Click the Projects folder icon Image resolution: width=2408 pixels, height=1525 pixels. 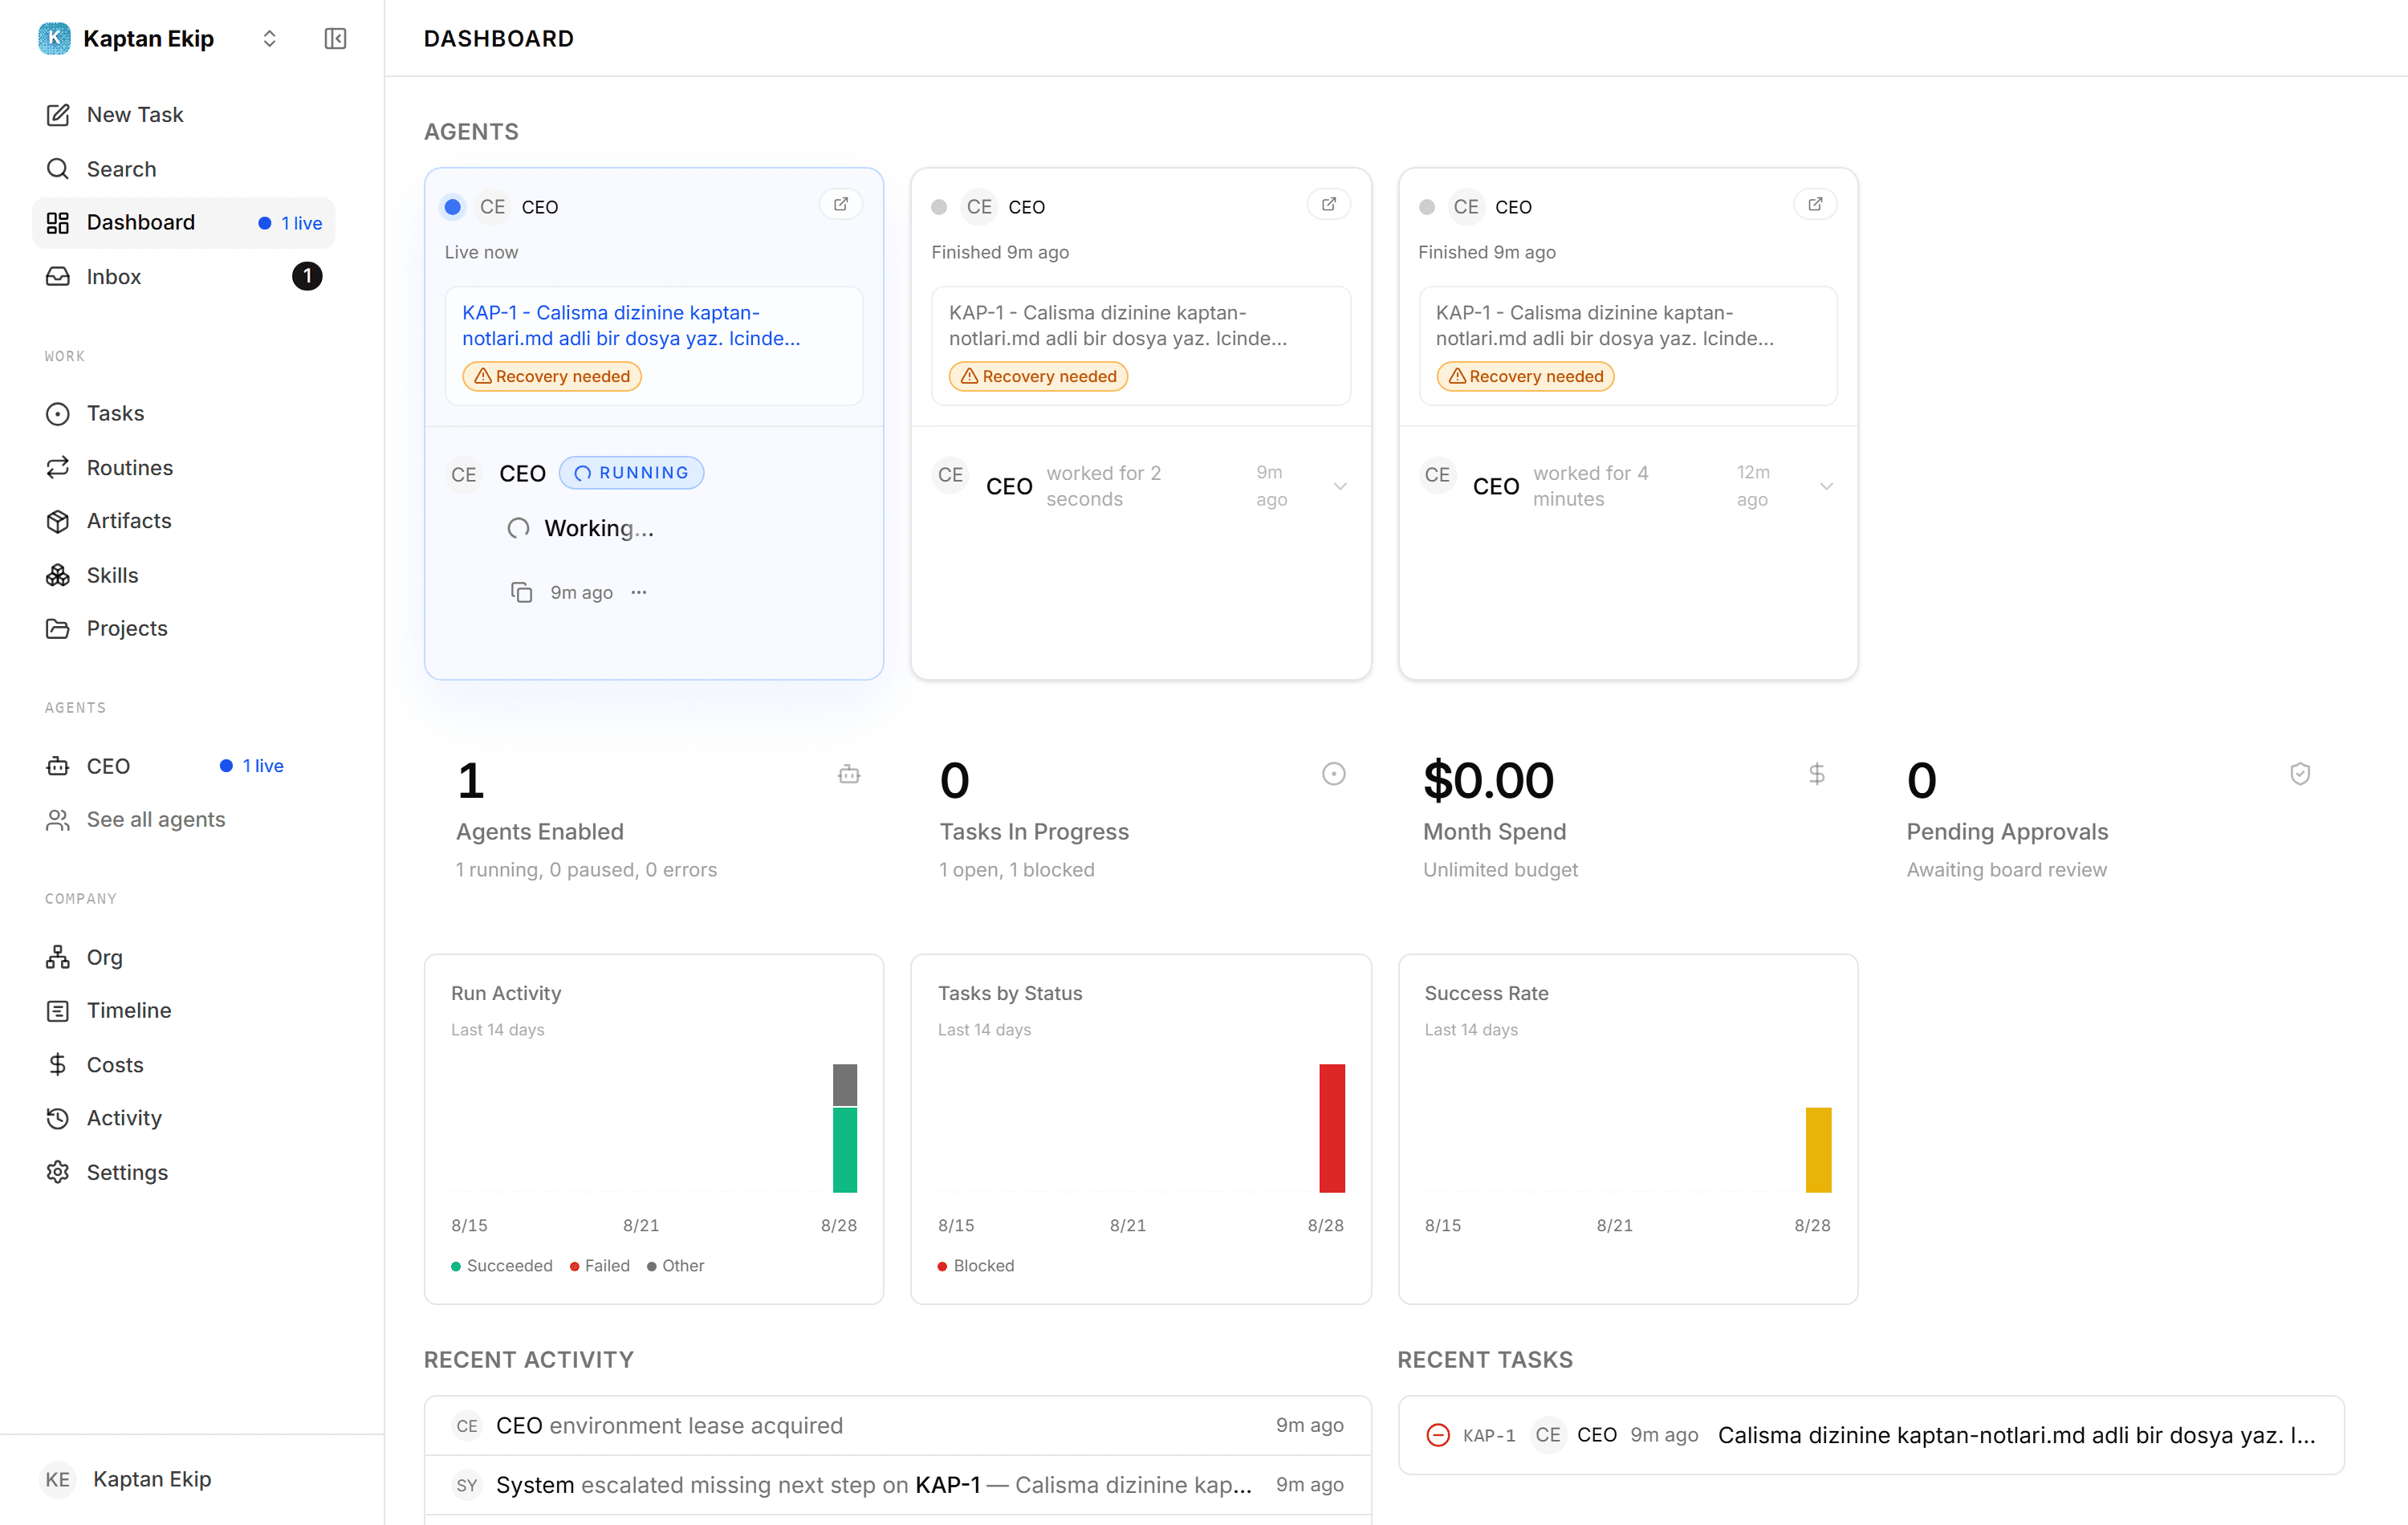click(x=58, y=628)
